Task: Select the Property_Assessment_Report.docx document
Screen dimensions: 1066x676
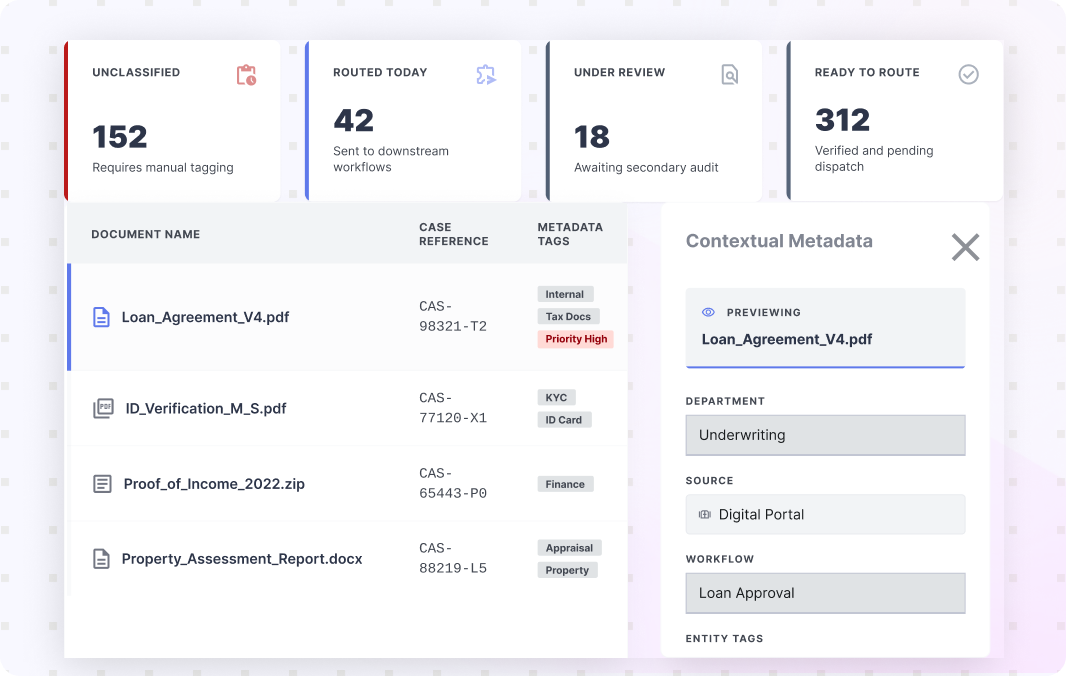Action: pos(242,559)
